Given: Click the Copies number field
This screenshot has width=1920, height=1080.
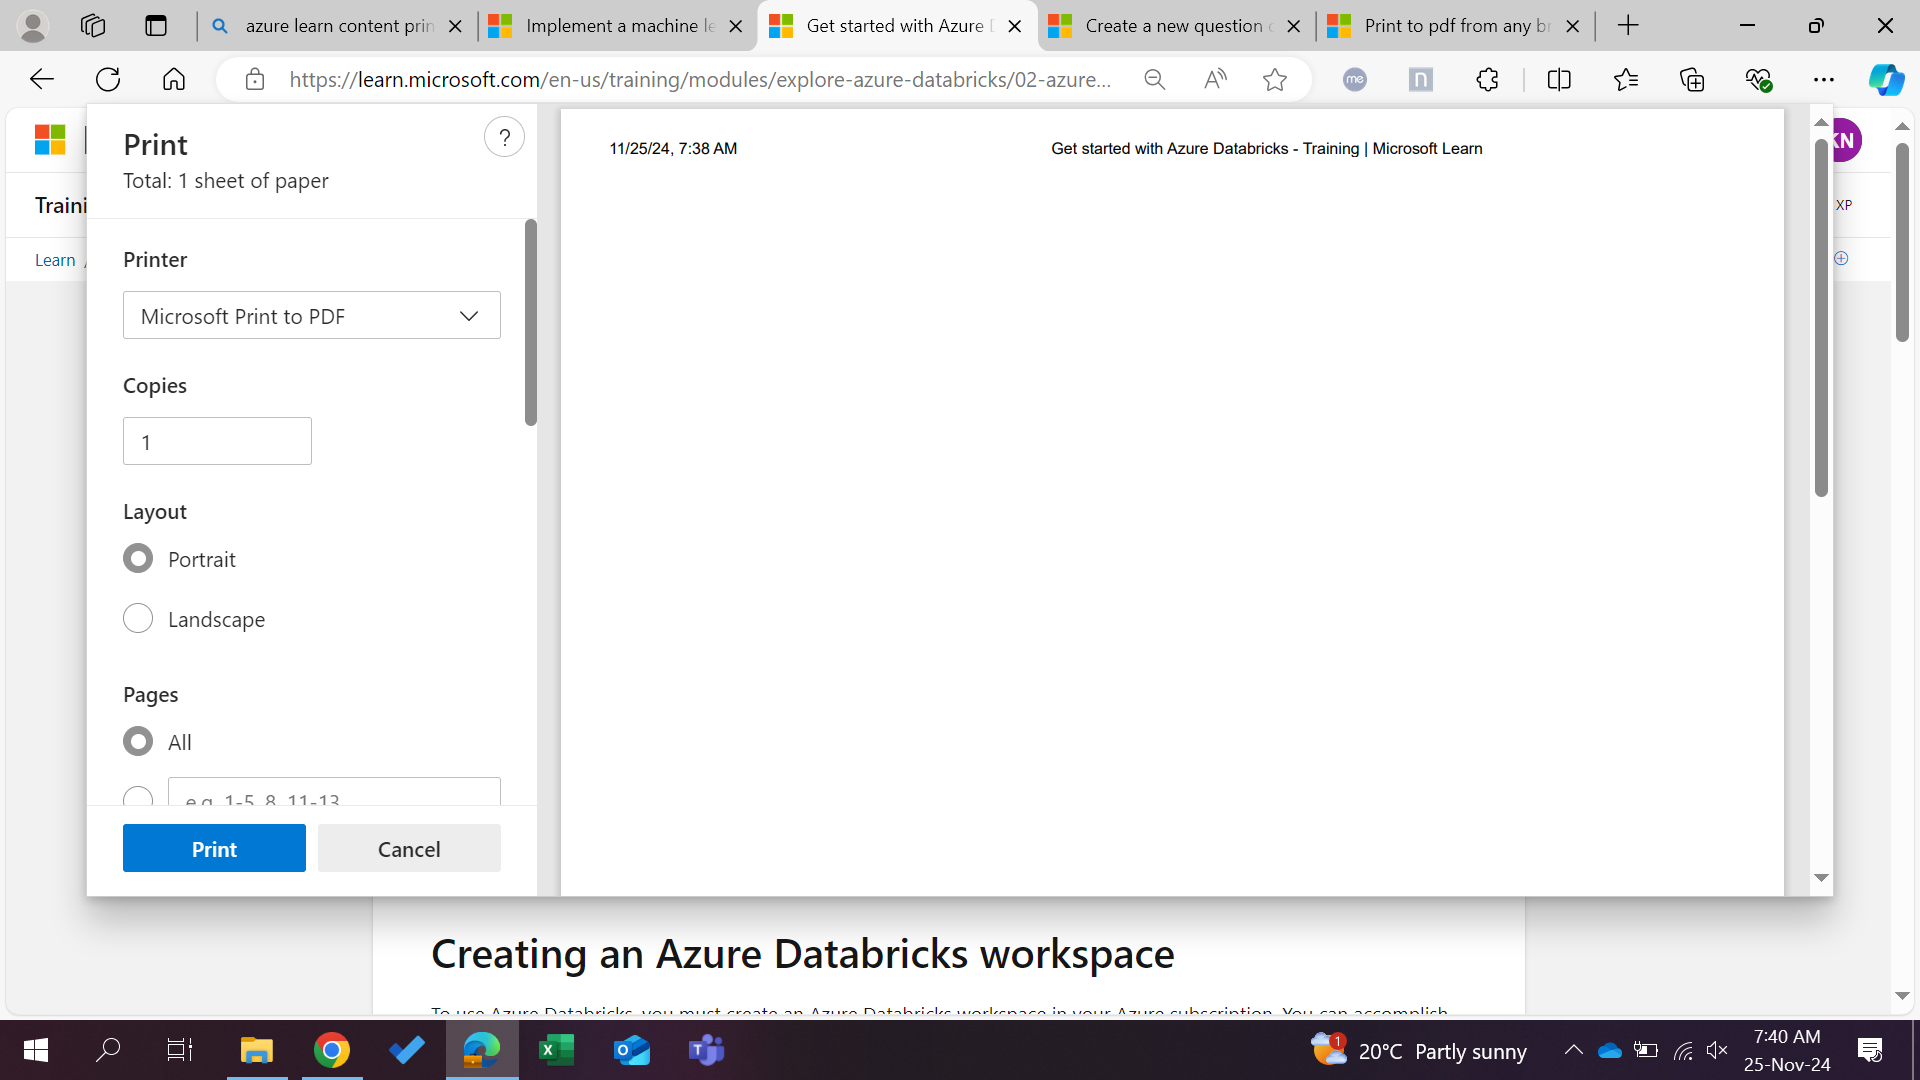Looking at the screenshot, I should [x=217, y=441].
